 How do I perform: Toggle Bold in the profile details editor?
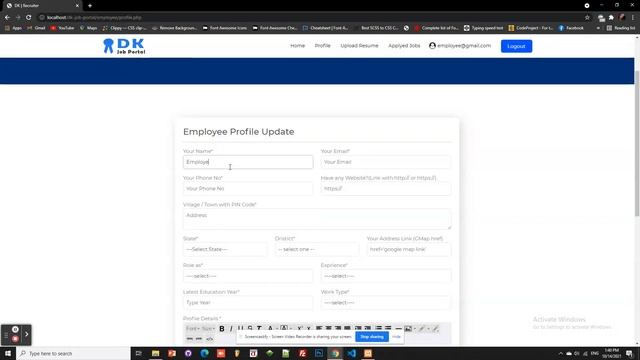point(222,329)
